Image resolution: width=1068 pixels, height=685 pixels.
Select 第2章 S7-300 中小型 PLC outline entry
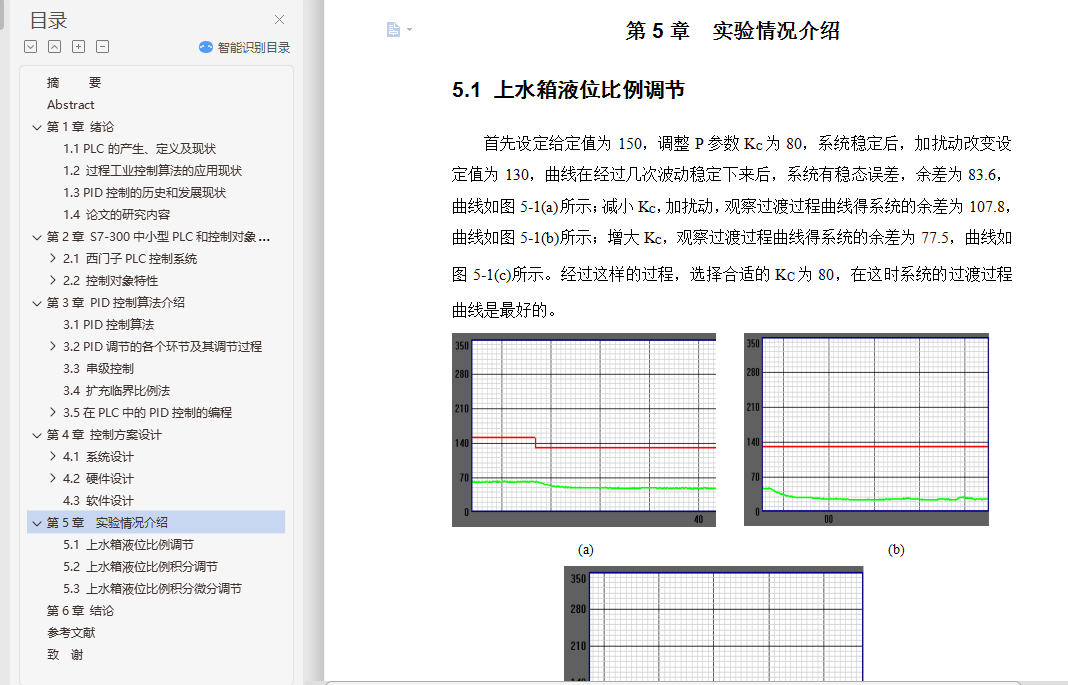(159, 237)
